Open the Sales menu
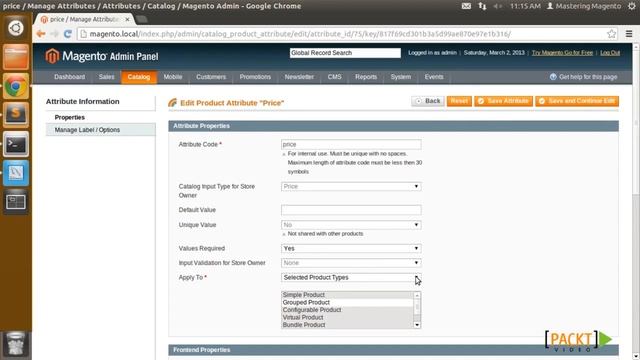640x360 pixels. pos(106,77)
